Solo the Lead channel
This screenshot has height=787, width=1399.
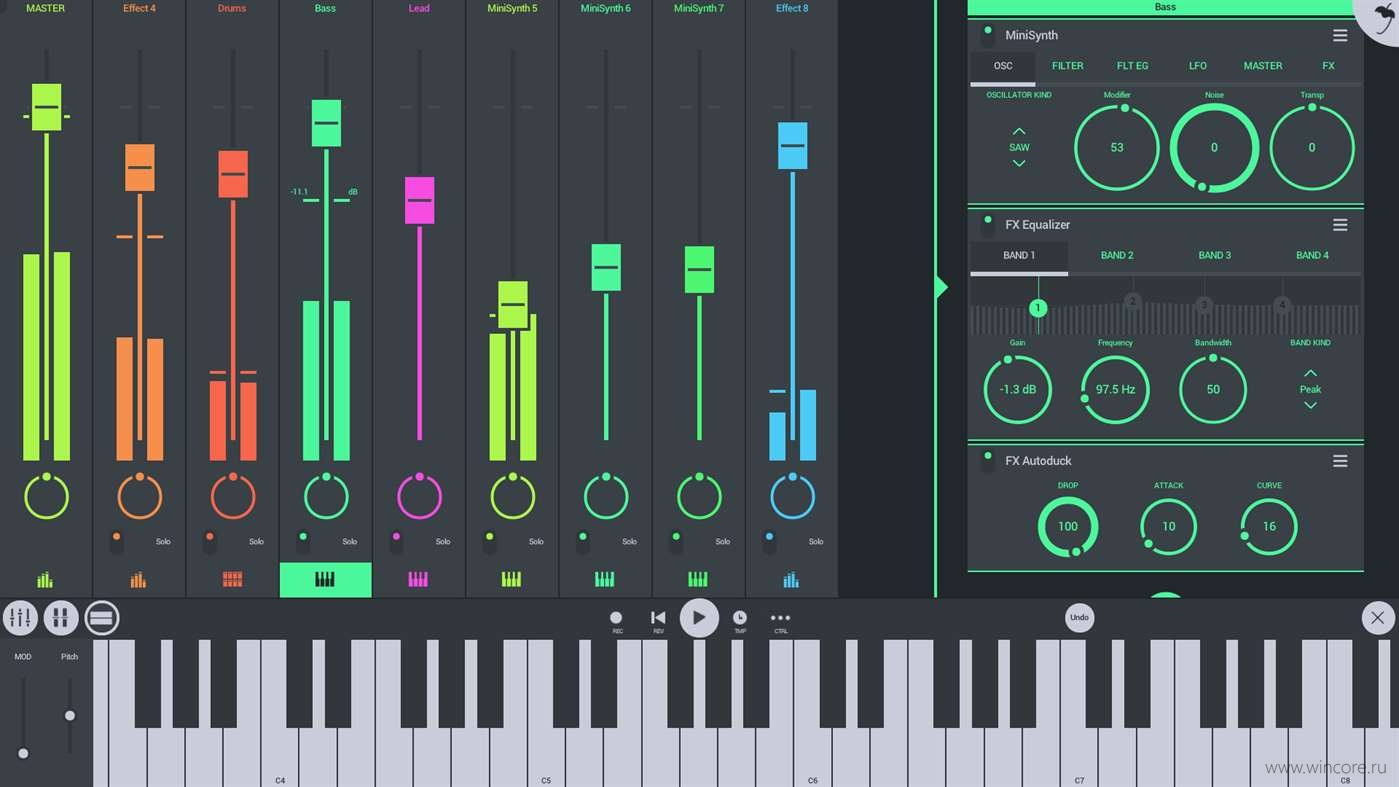pyautogui.click(x=443, y=542)
